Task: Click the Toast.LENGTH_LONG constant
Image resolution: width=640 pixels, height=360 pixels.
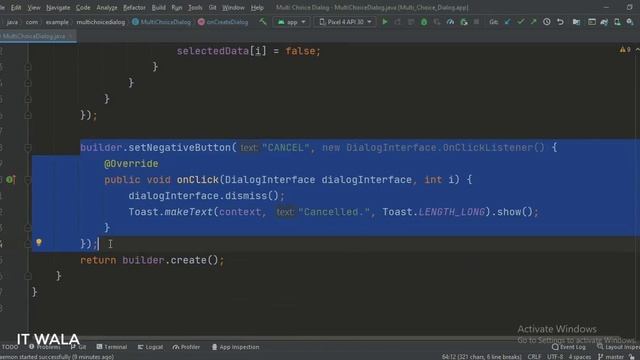Action: coord(451,212)
